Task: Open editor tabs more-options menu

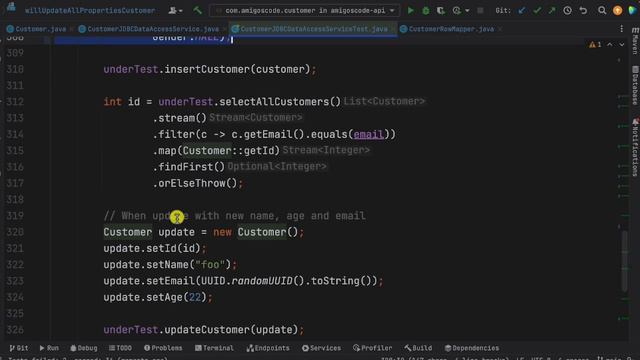Action: [622, 29]
